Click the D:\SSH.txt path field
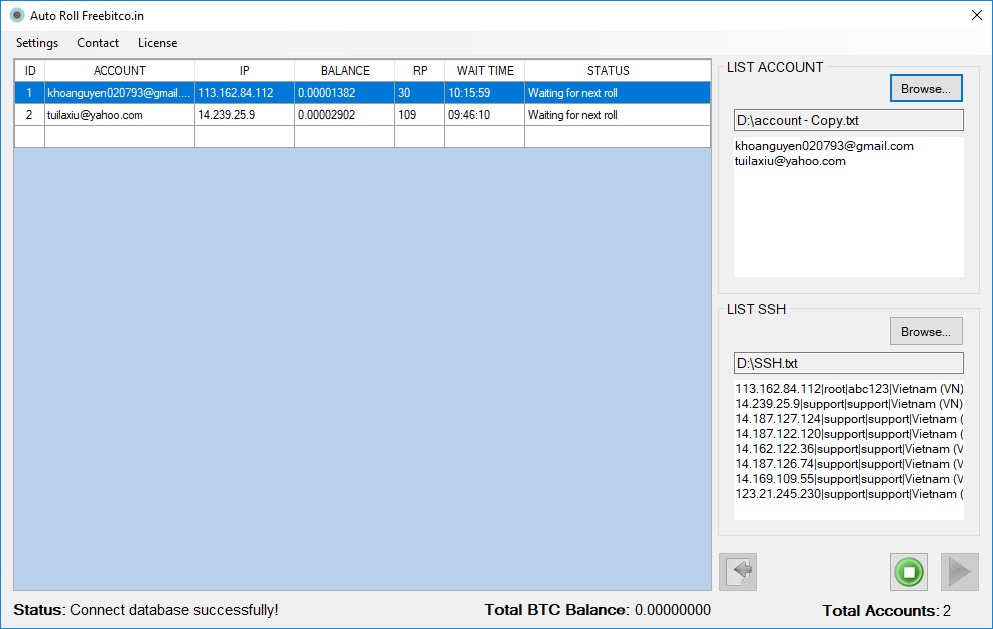 [x=849, y=363]
